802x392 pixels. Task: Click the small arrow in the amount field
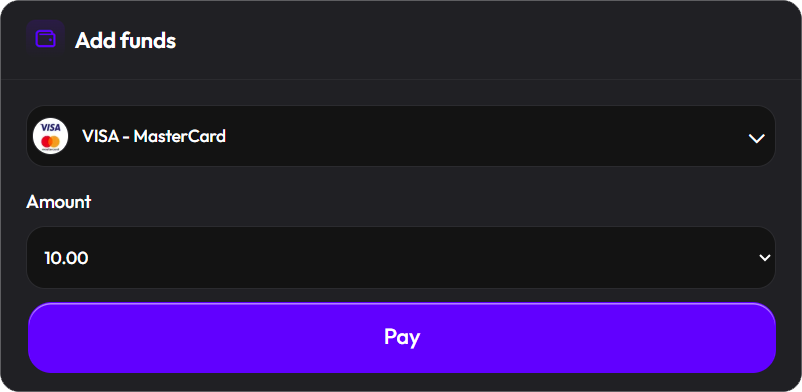coord(765,258)
